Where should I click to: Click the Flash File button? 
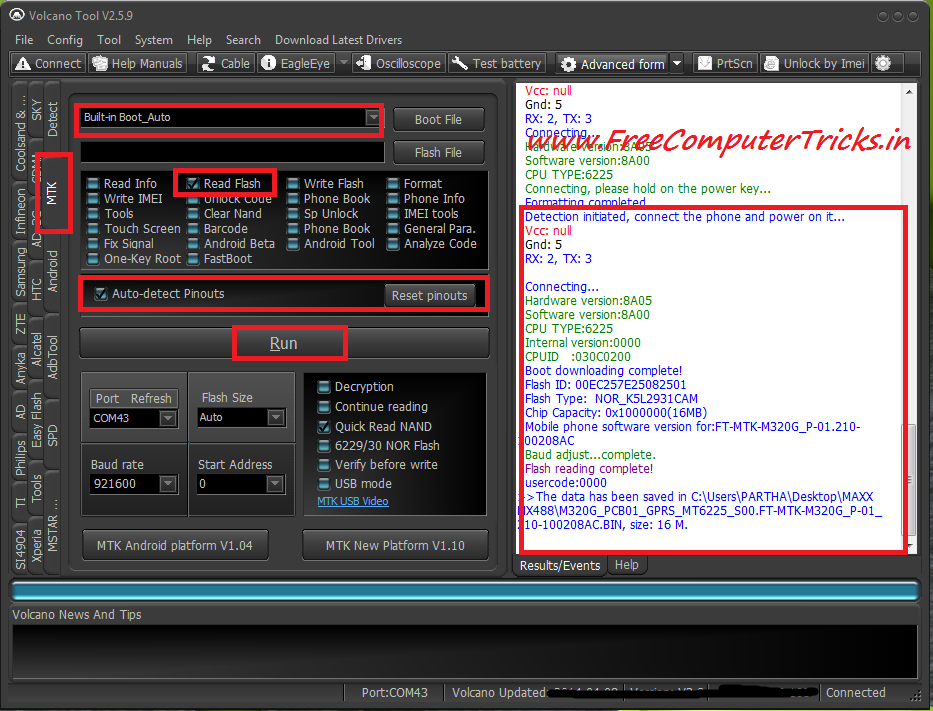(x=439, y=153)
